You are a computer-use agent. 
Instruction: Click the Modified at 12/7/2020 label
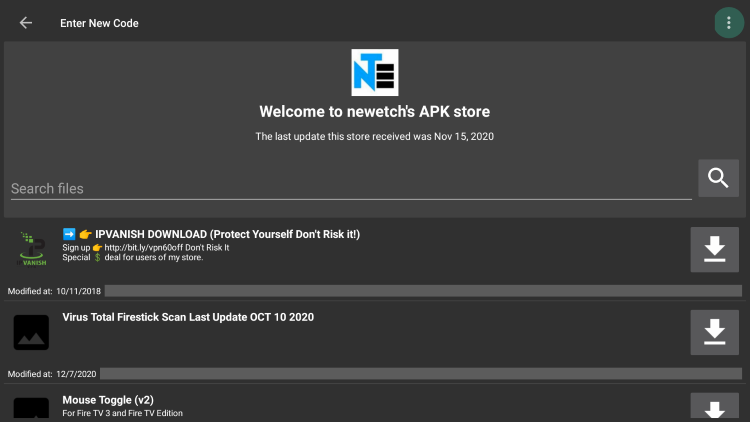click(52, 374)
